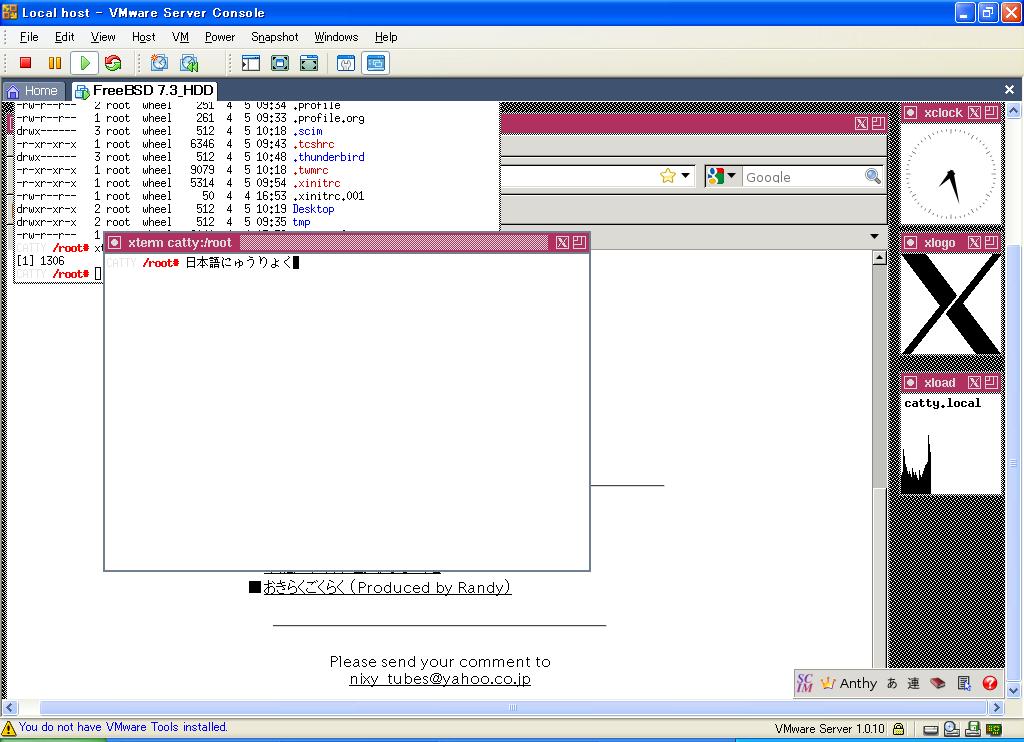1024x742 pixels.
Task: Click the search magnifier icon
Action: (x=872, y=176)
